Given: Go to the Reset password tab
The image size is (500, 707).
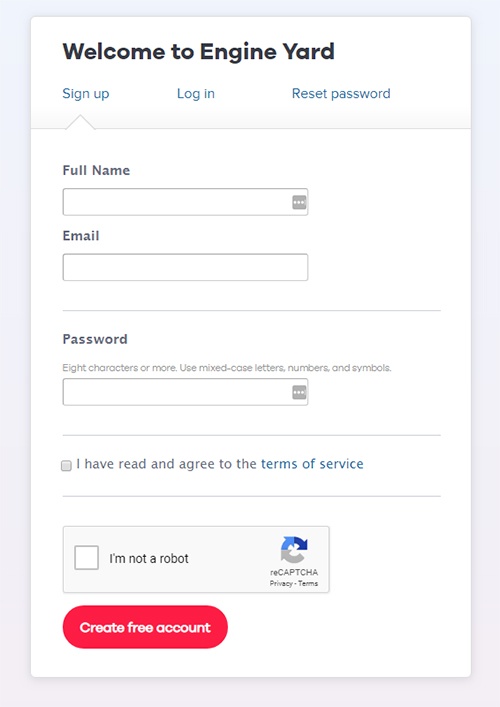Looking at the screenshot, I should [x=341, y=94].
